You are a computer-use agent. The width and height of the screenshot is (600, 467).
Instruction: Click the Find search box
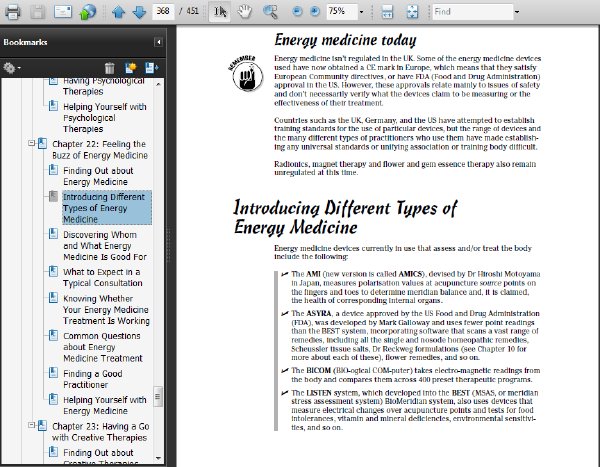click(473, 11)
